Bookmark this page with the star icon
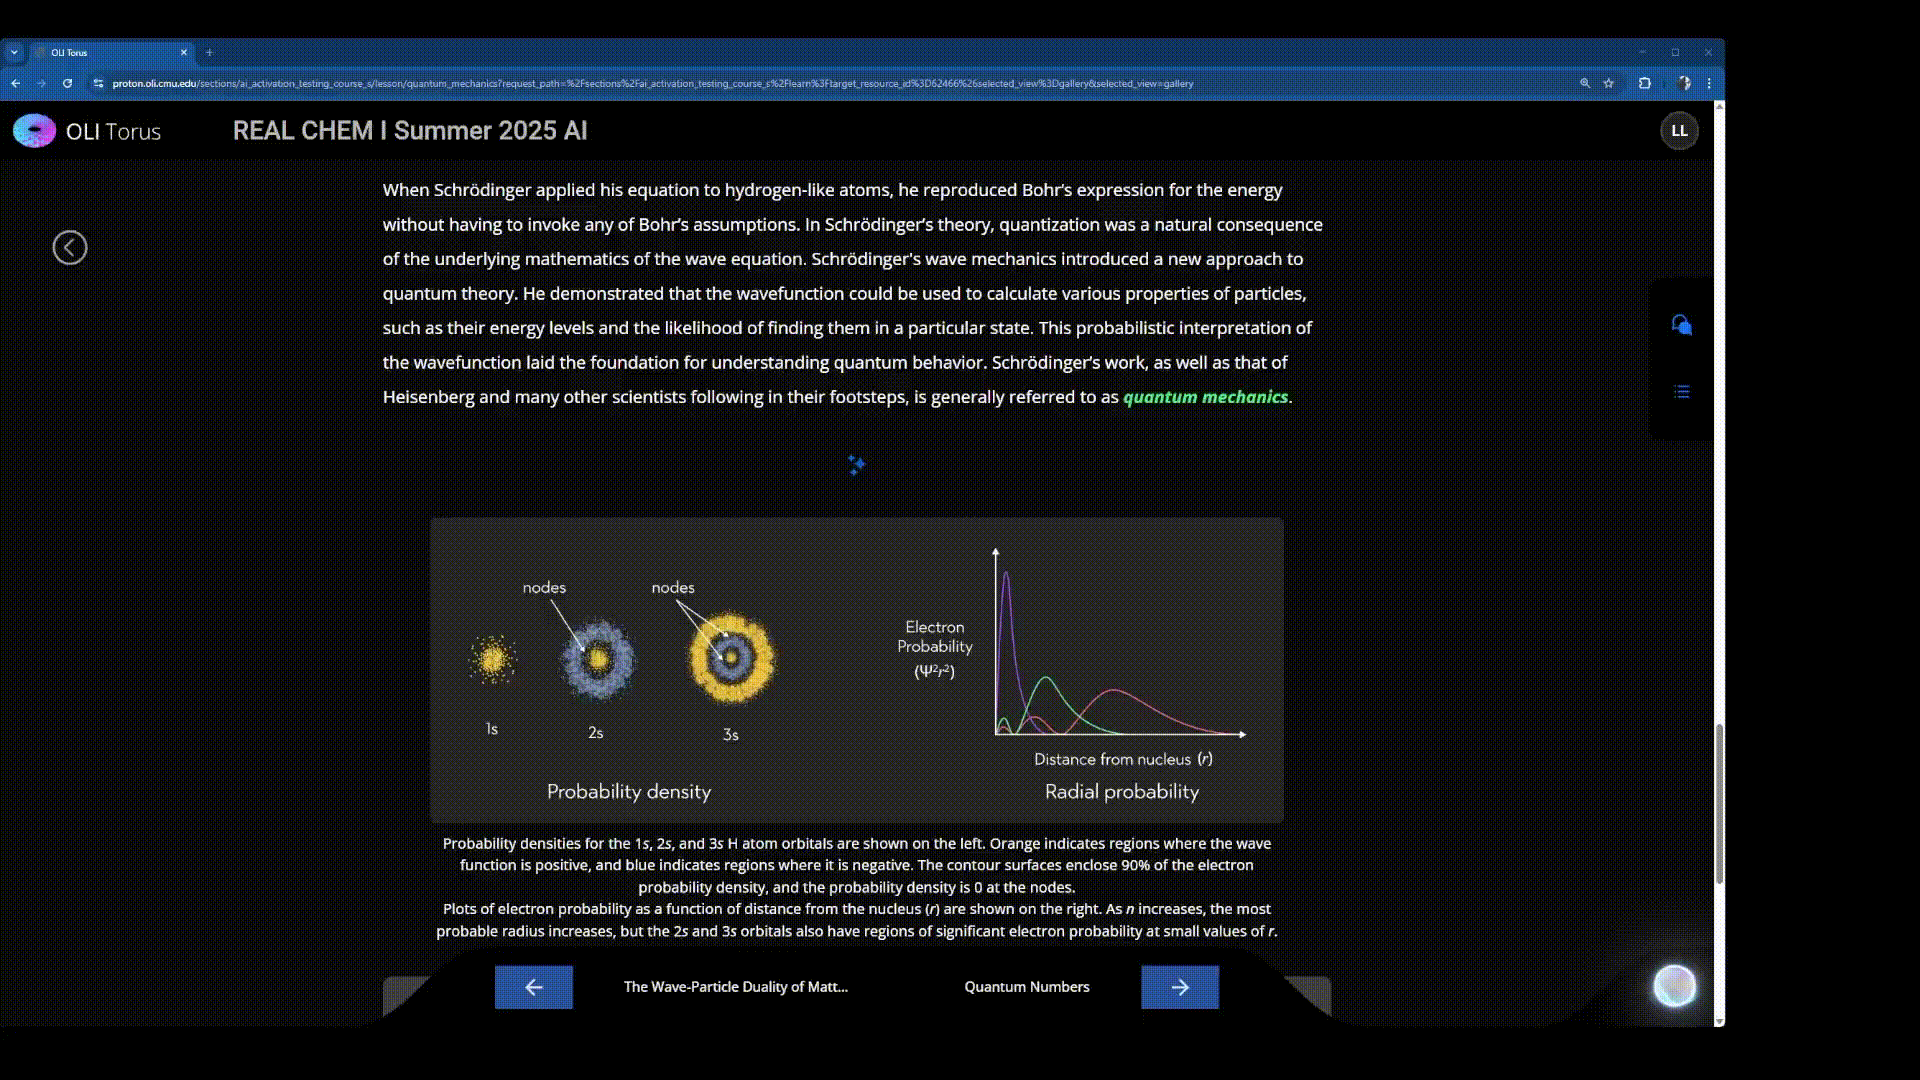Image resolution: width=1920 pixels, height=1080 pixels. [1609, 83]
